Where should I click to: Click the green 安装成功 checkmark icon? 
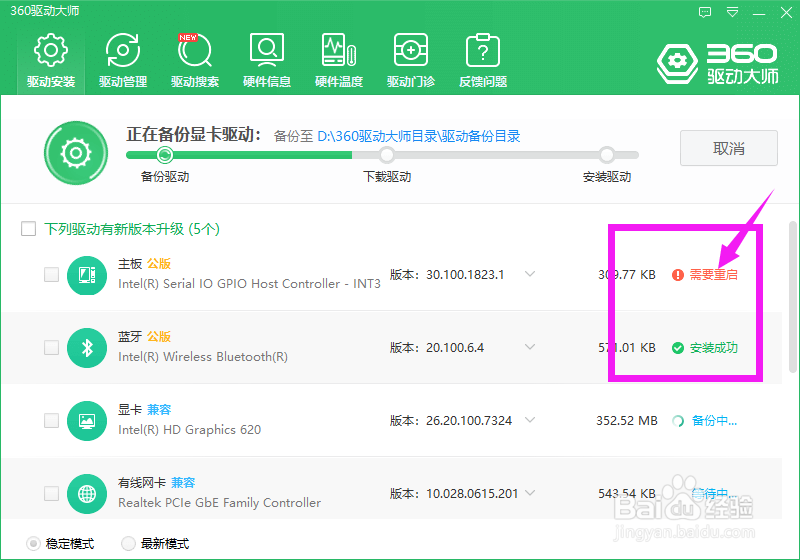(x=678, y=348)
